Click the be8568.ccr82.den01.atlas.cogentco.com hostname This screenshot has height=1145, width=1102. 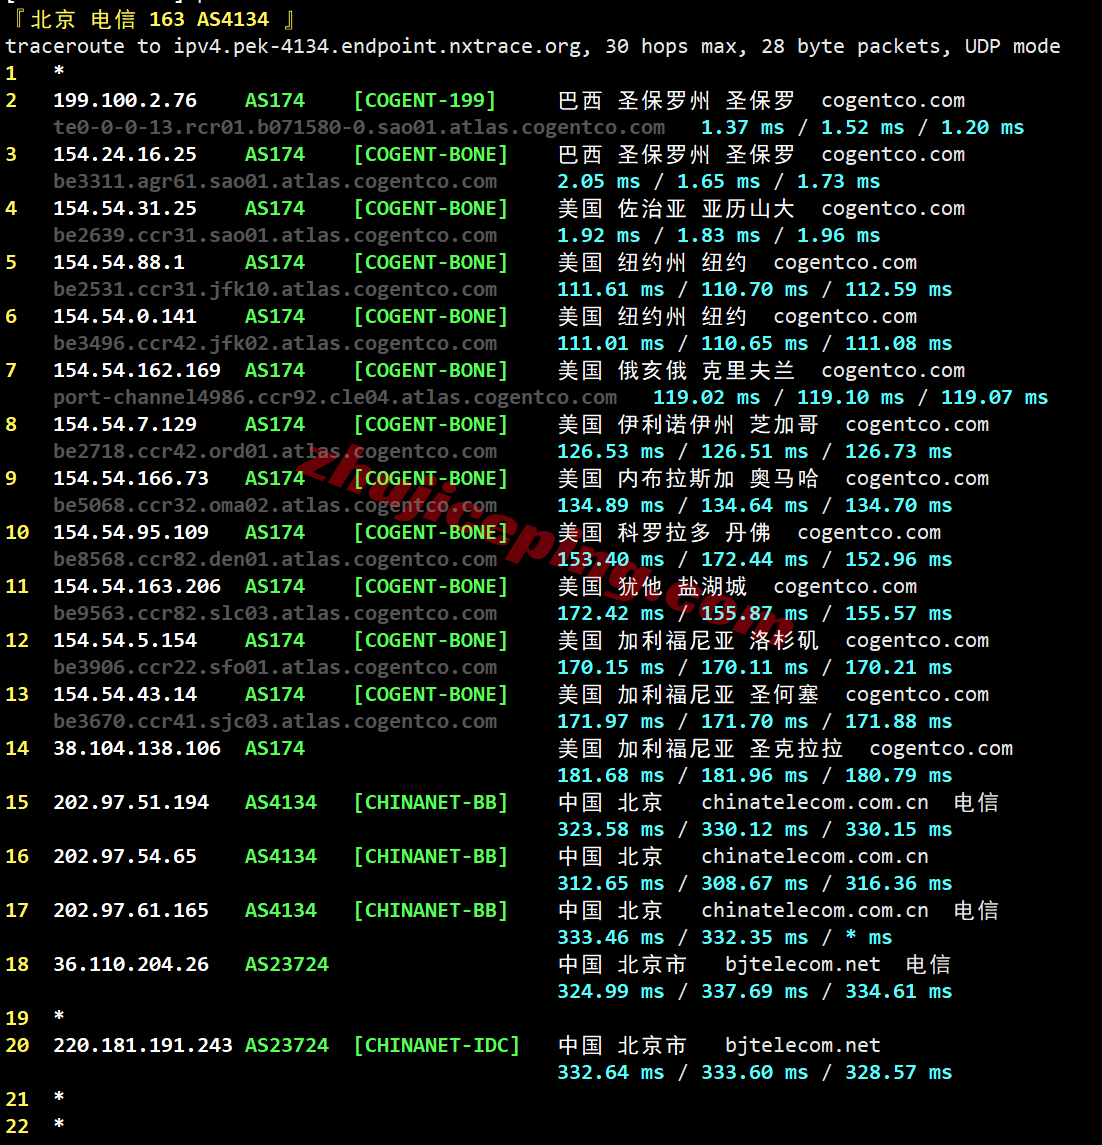click(x=275, y=559)
